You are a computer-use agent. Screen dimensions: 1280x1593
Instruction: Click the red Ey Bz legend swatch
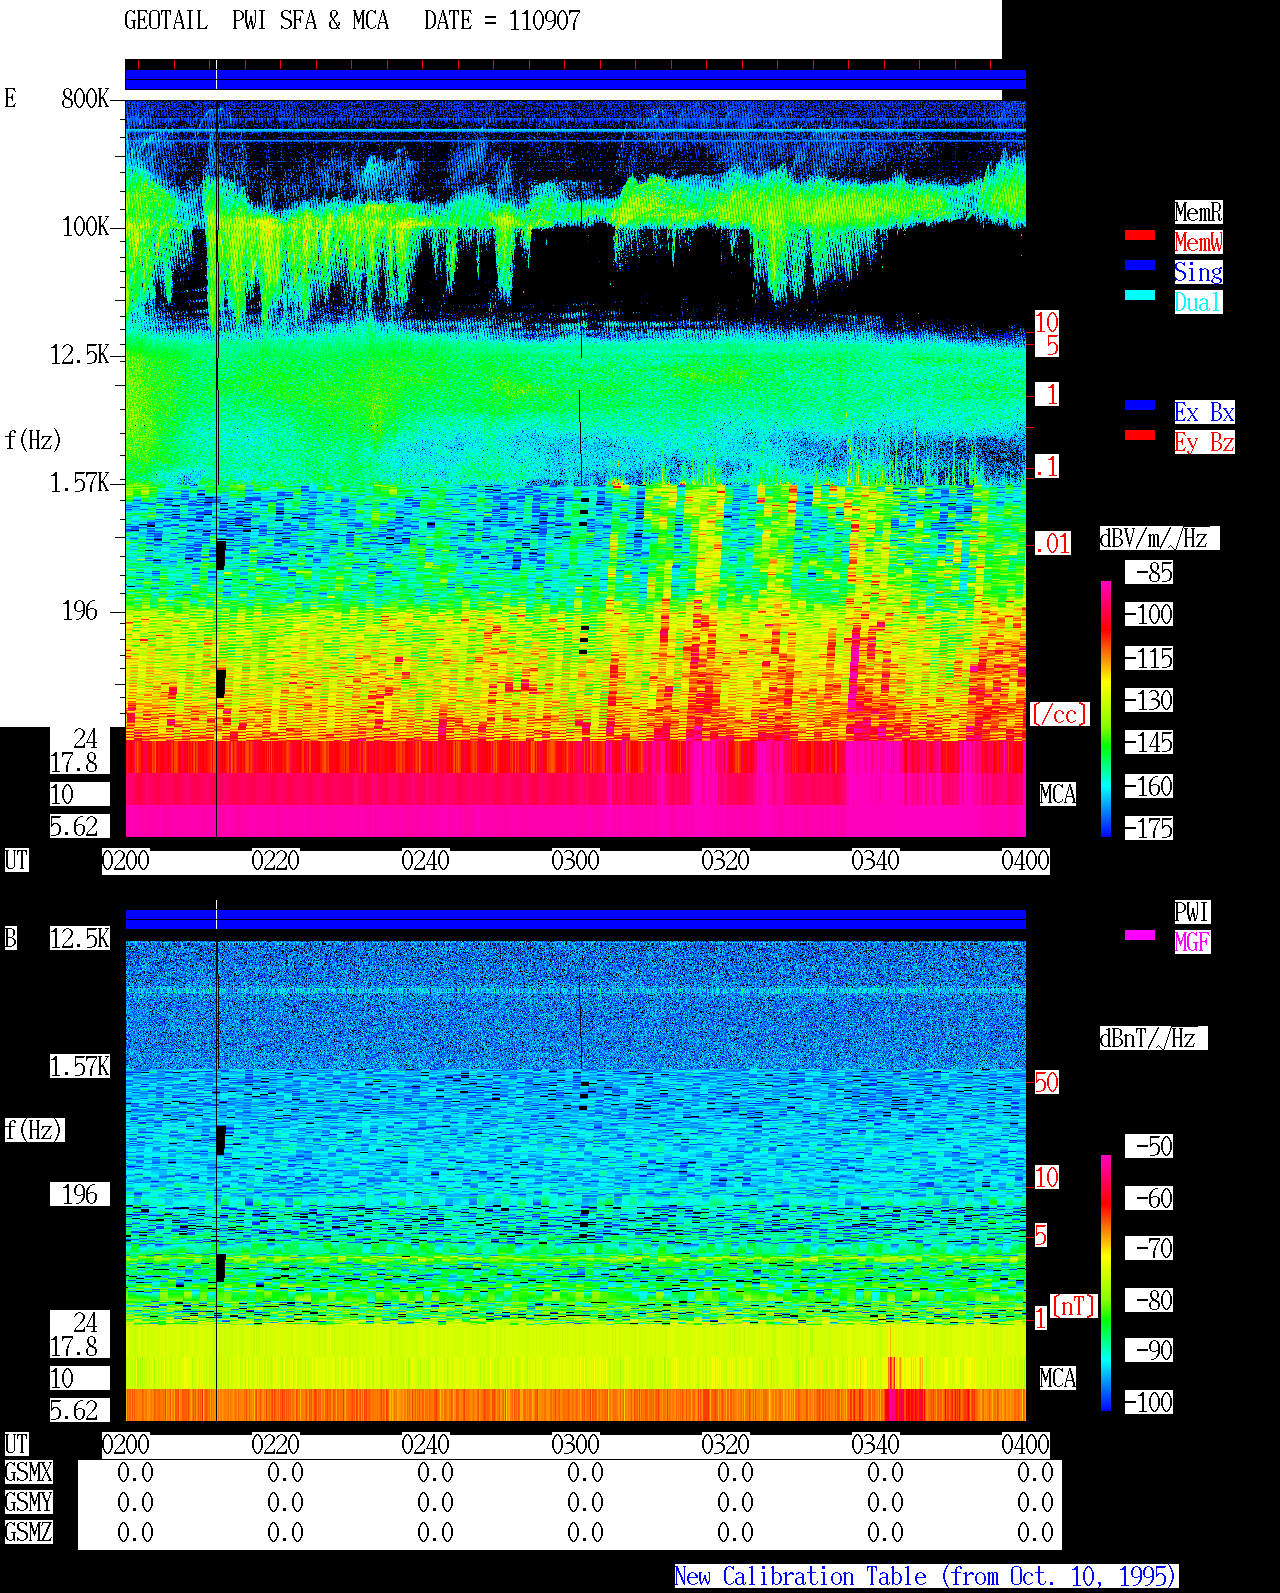1140,435
